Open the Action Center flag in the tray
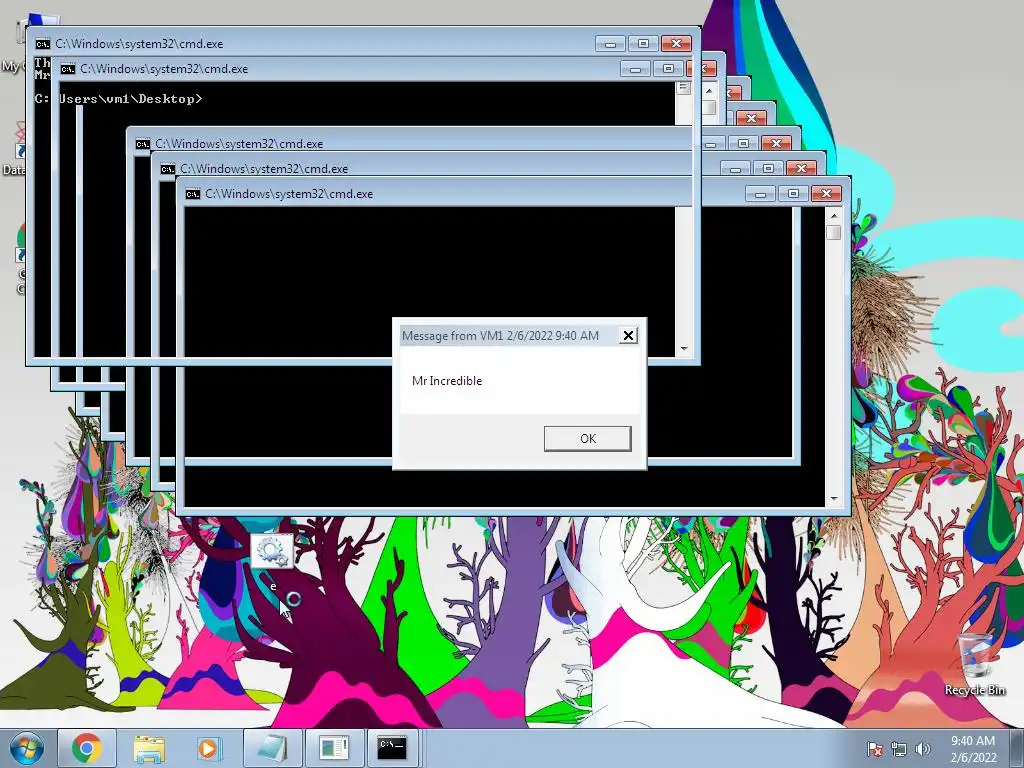This screenshot has width=1024, height=768. click(875, 749)
